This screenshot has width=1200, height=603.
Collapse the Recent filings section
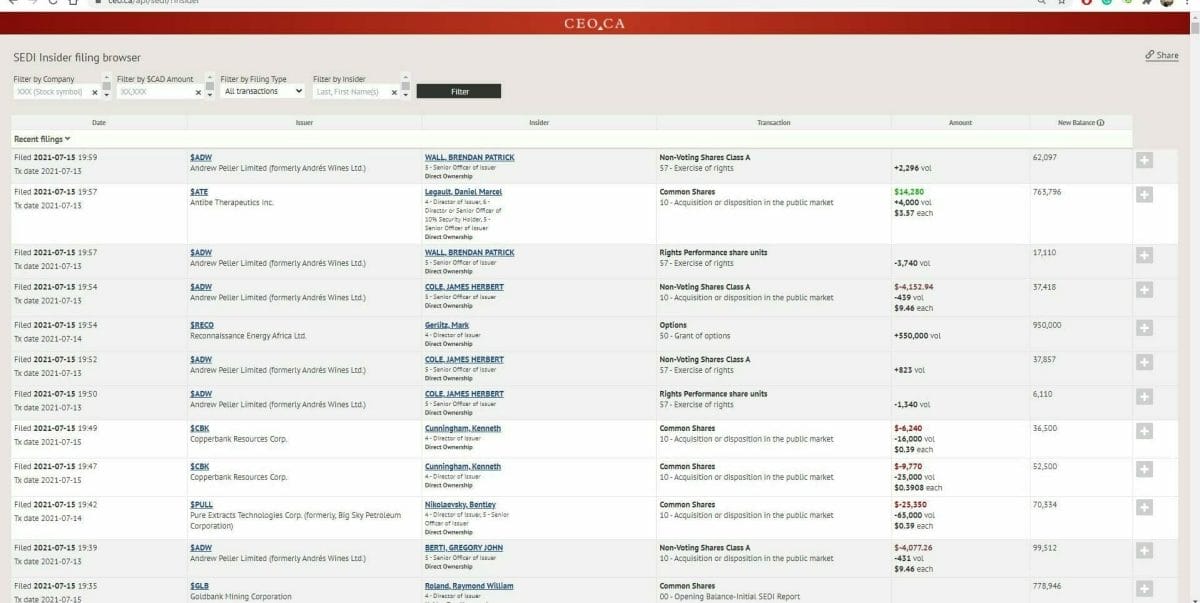[x=42, y=139]
